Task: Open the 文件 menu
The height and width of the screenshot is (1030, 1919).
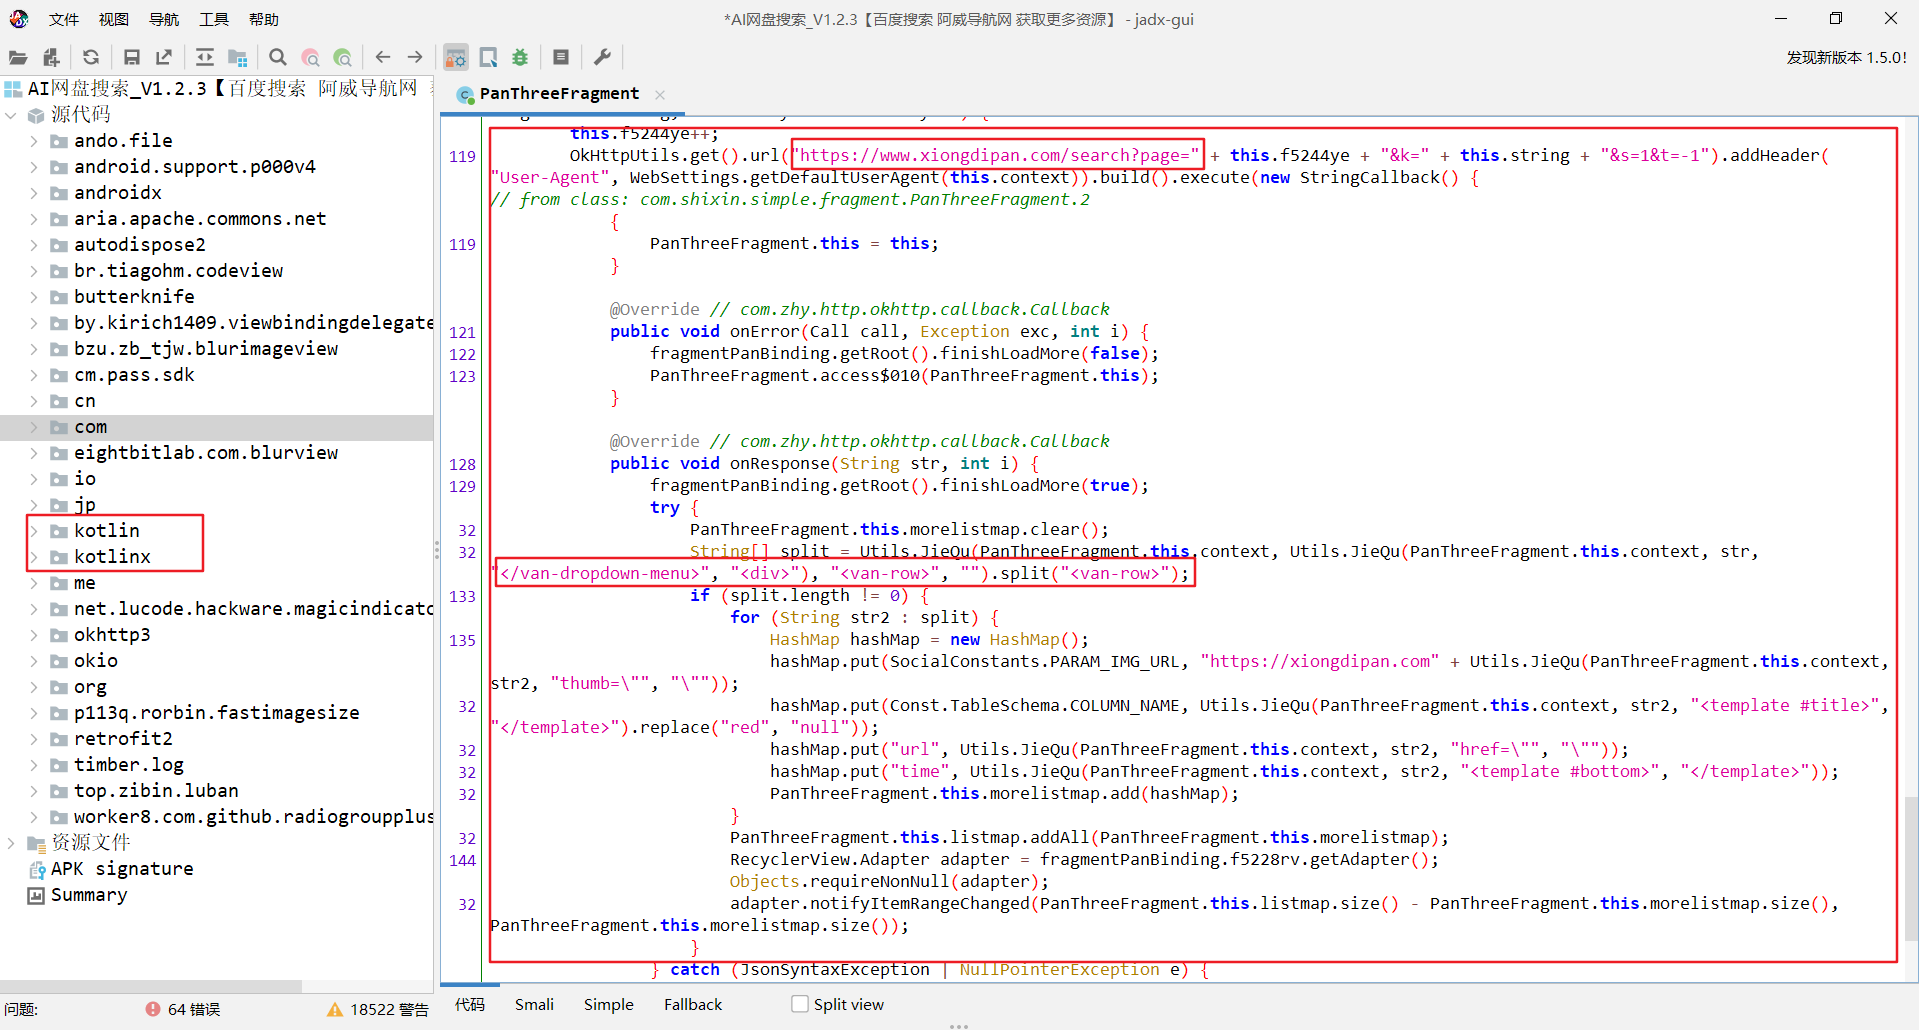Action: click(63, 19)
